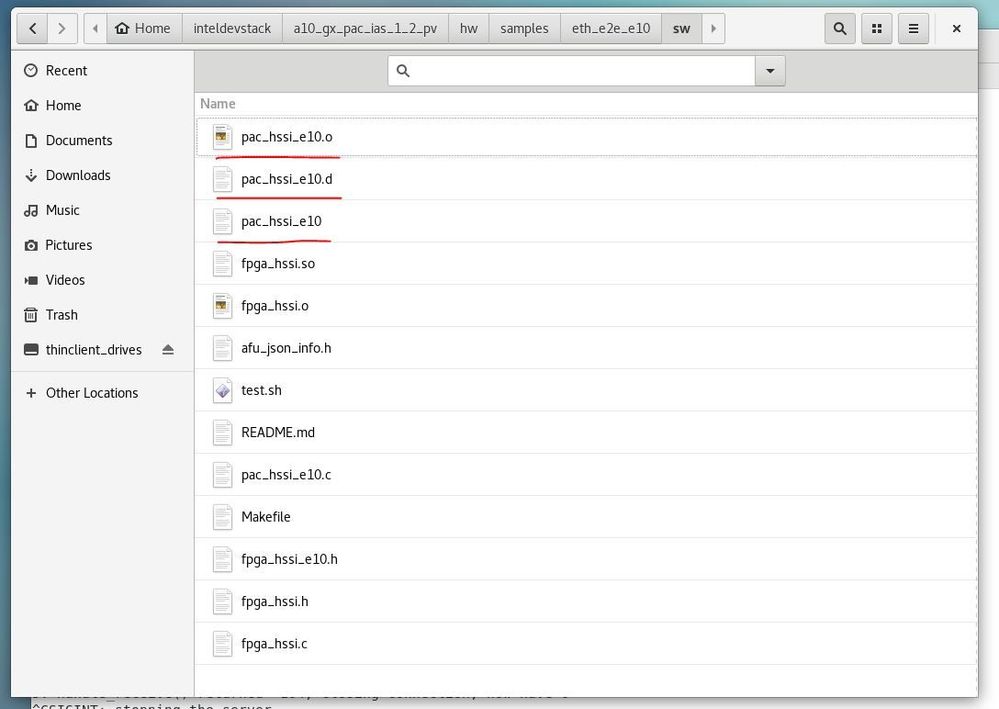The height and width of the screenshot is (709, 999).
Task: Click the fpga_hssi.h file icon
Action: [222, 601]
